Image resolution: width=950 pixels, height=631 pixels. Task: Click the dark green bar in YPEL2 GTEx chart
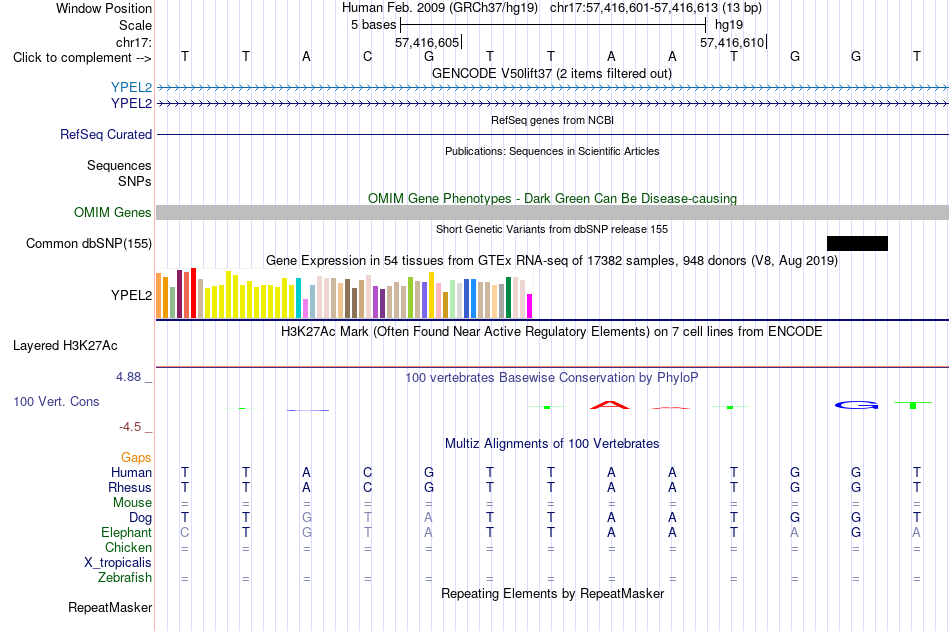point(508,298)
